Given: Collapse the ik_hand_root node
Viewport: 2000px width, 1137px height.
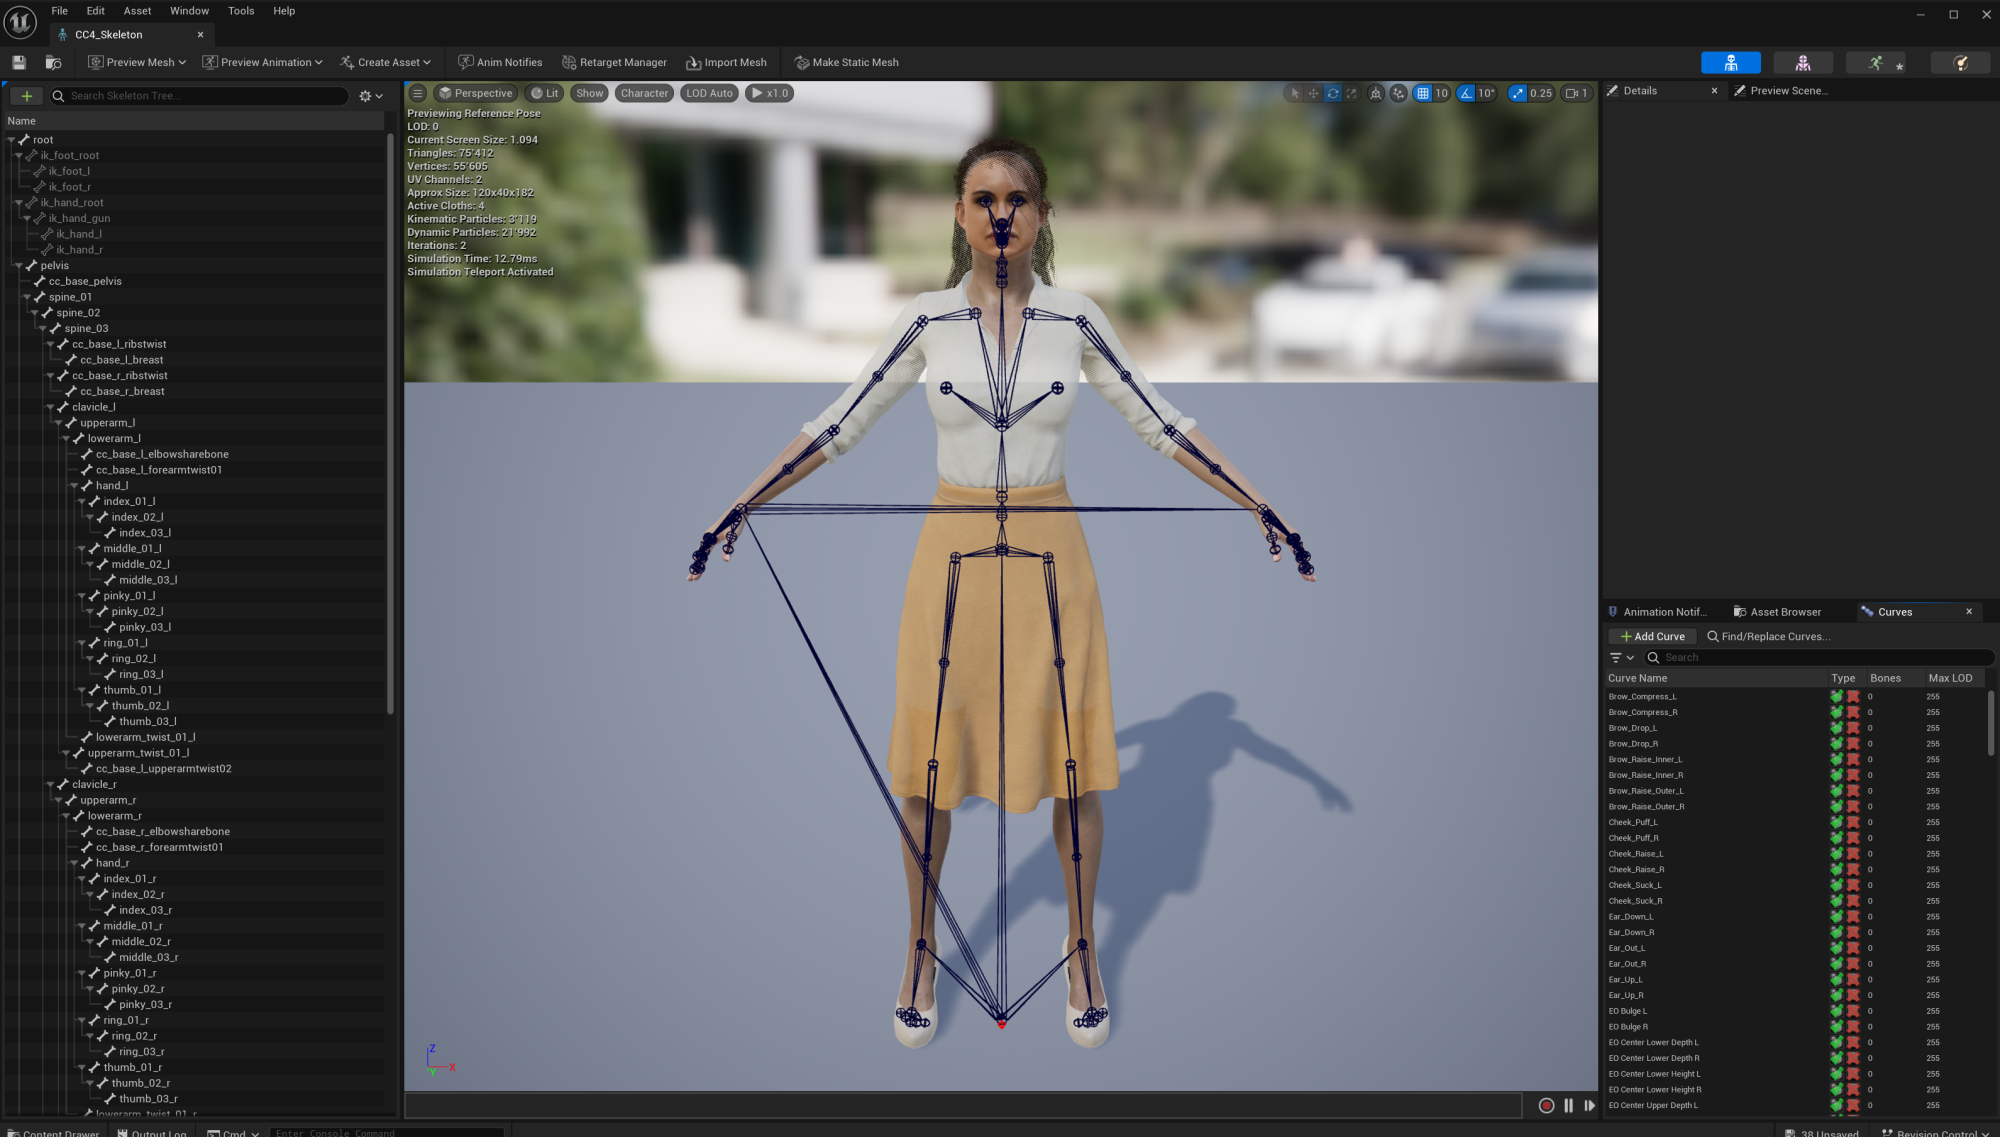Looking at the screenshot, I should 19,203.
